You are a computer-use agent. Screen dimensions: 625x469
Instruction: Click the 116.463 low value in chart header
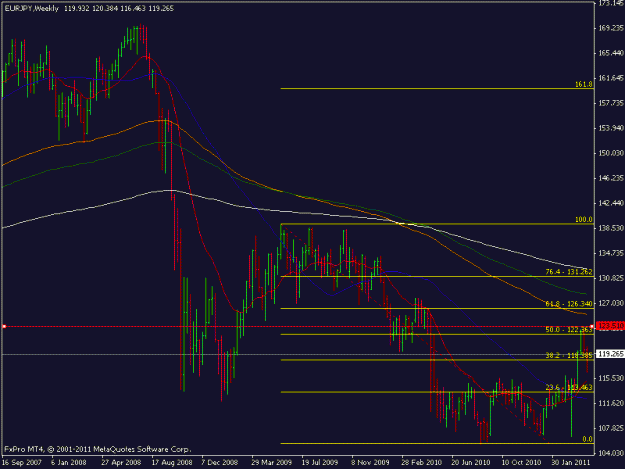(133, 8)
